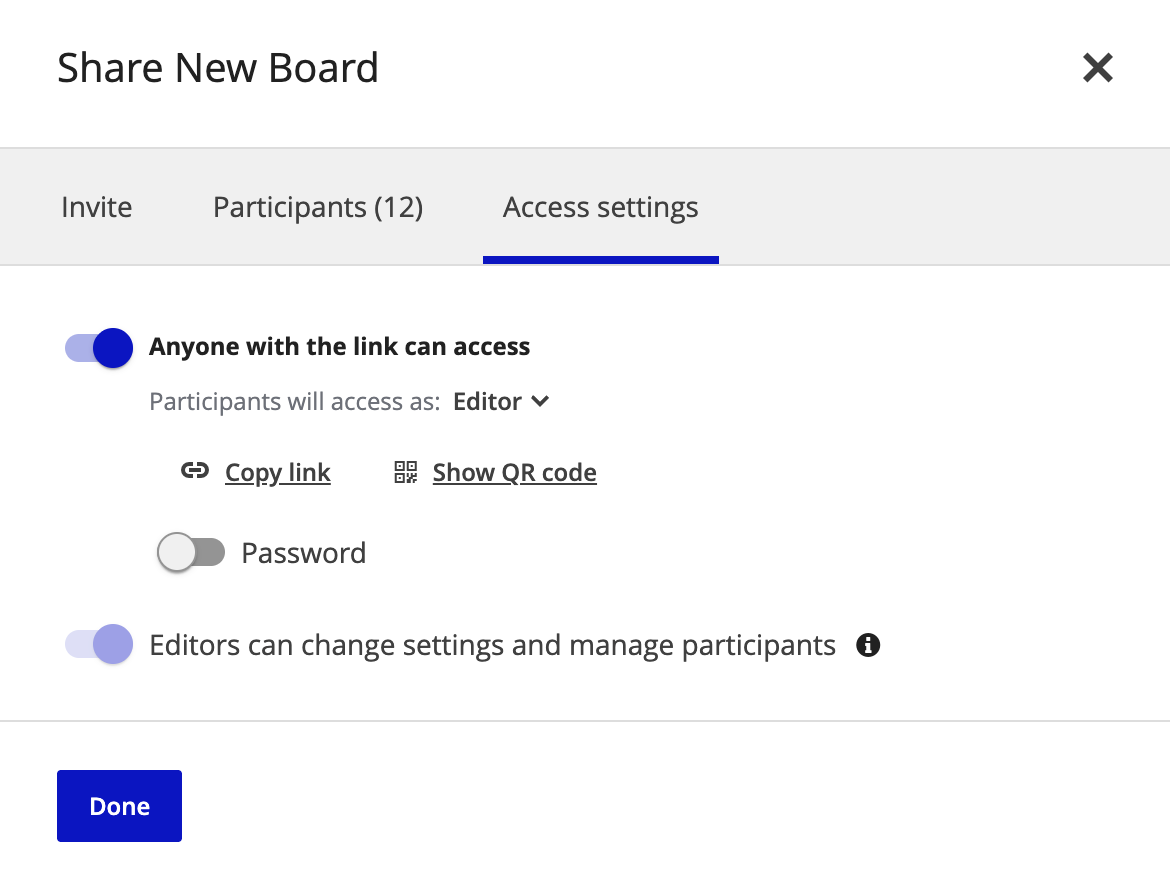Click the X to close Share New Board
Viewport: 1170px width, 880px height.
pyautogui.click(x=1097, y=68)
